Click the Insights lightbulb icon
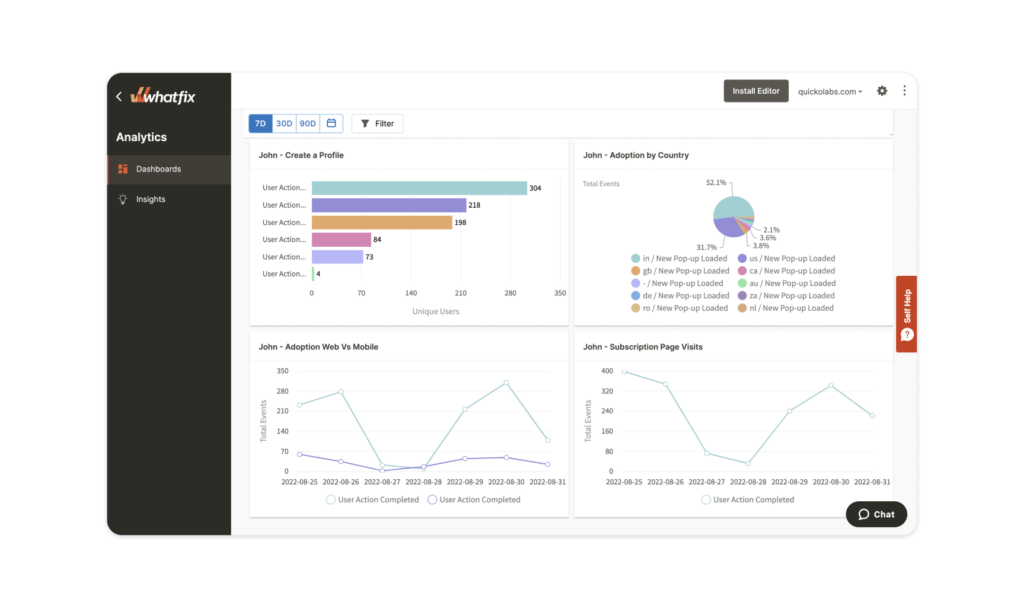 [x=123, y=199]
